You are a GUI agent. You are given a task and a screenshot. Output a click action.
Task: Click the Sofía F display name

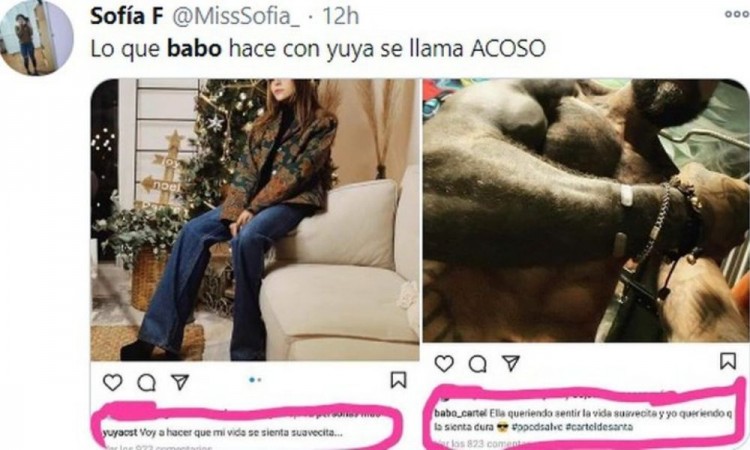(x=127, y=16)
